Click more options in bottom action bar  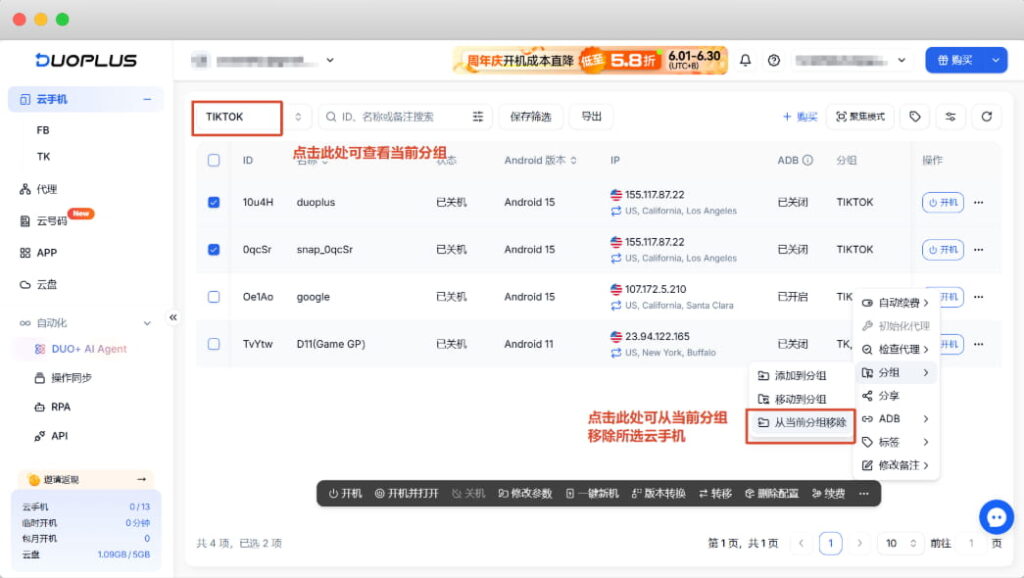click(x=864, y=494)
